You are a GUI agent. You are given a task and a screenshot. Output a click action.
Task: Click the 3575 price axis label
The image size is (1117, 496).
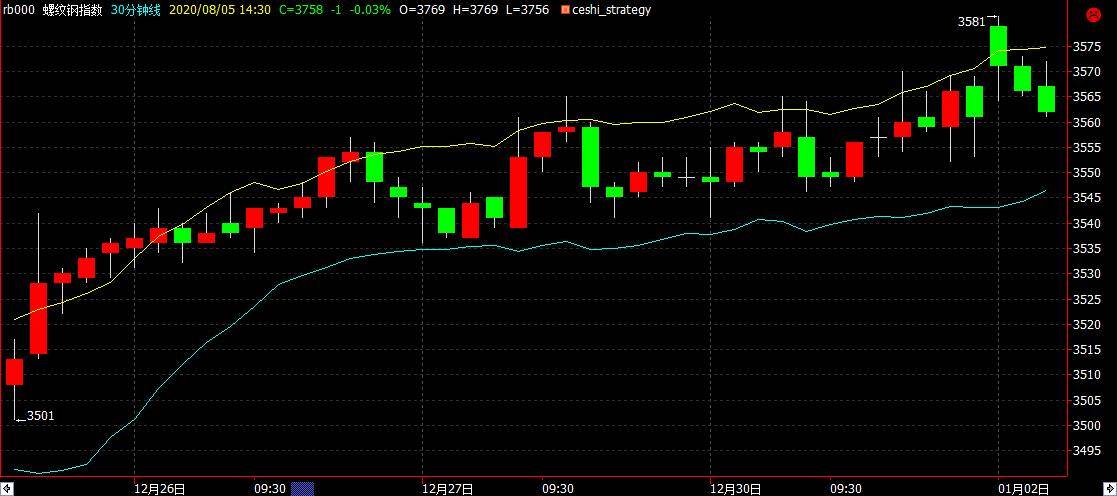pyautogui.click(x=1087, y=47)
